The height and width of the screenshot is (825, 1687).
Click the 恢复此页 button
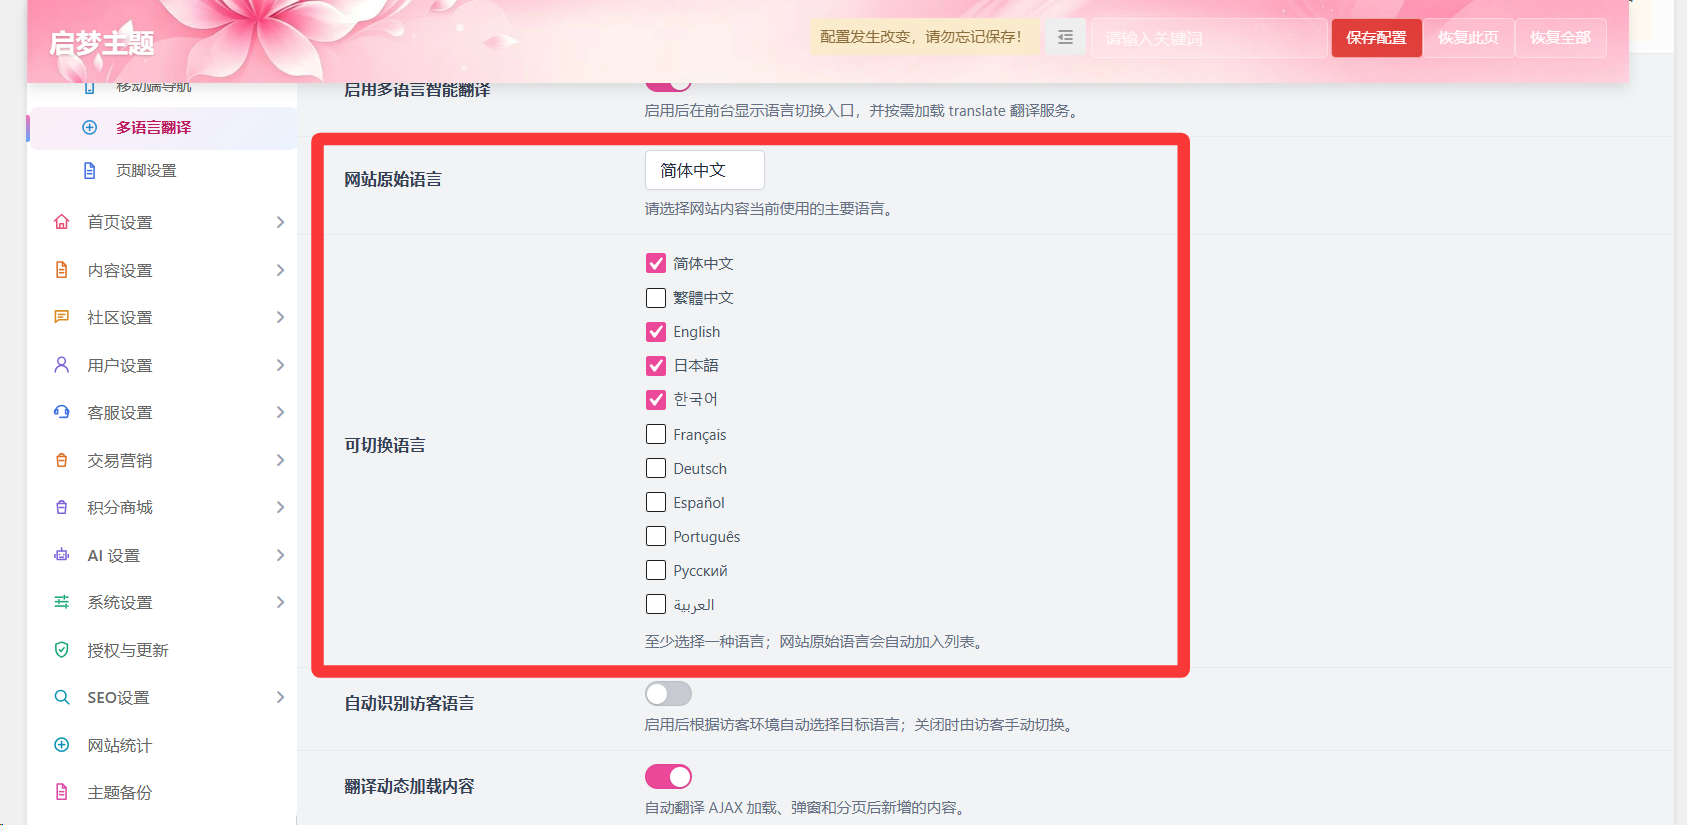tap(1468, 38)
